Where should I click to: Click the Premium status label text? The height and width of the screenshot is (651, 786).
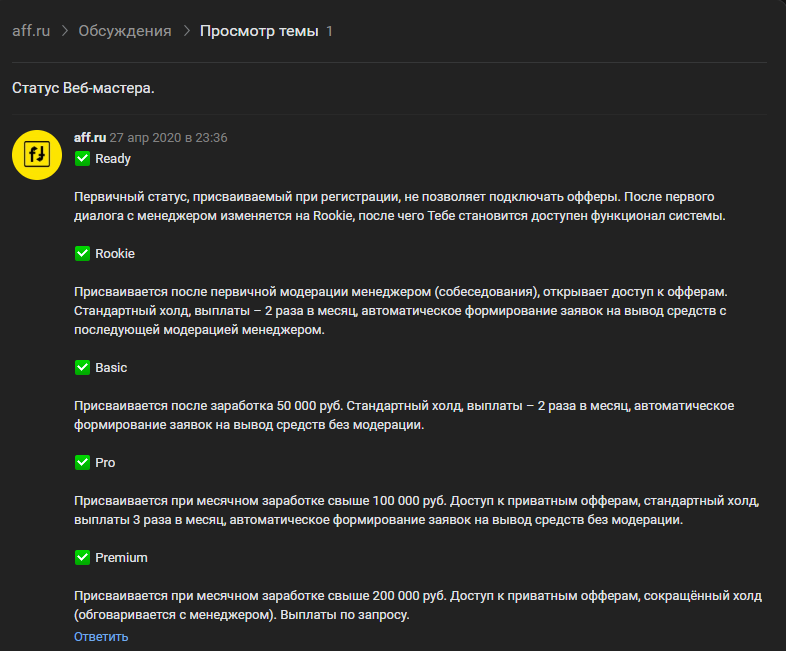(x=121, y=557)
